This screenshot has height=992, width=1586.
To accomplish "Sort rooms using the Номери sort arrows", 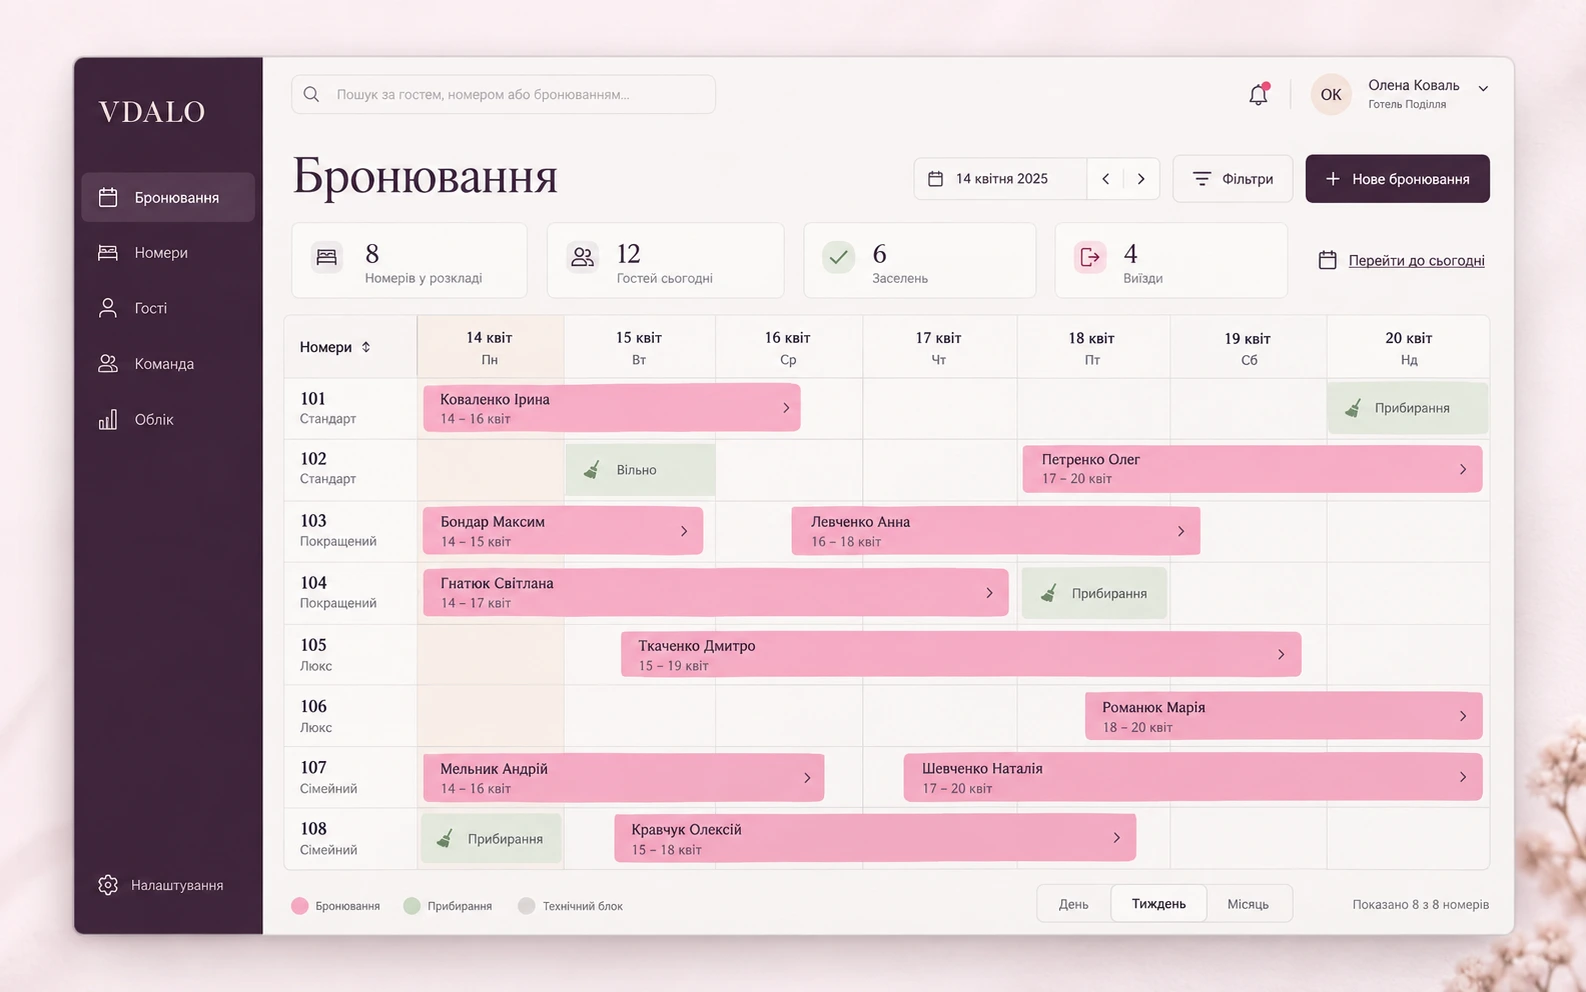I will click(366, 347).
